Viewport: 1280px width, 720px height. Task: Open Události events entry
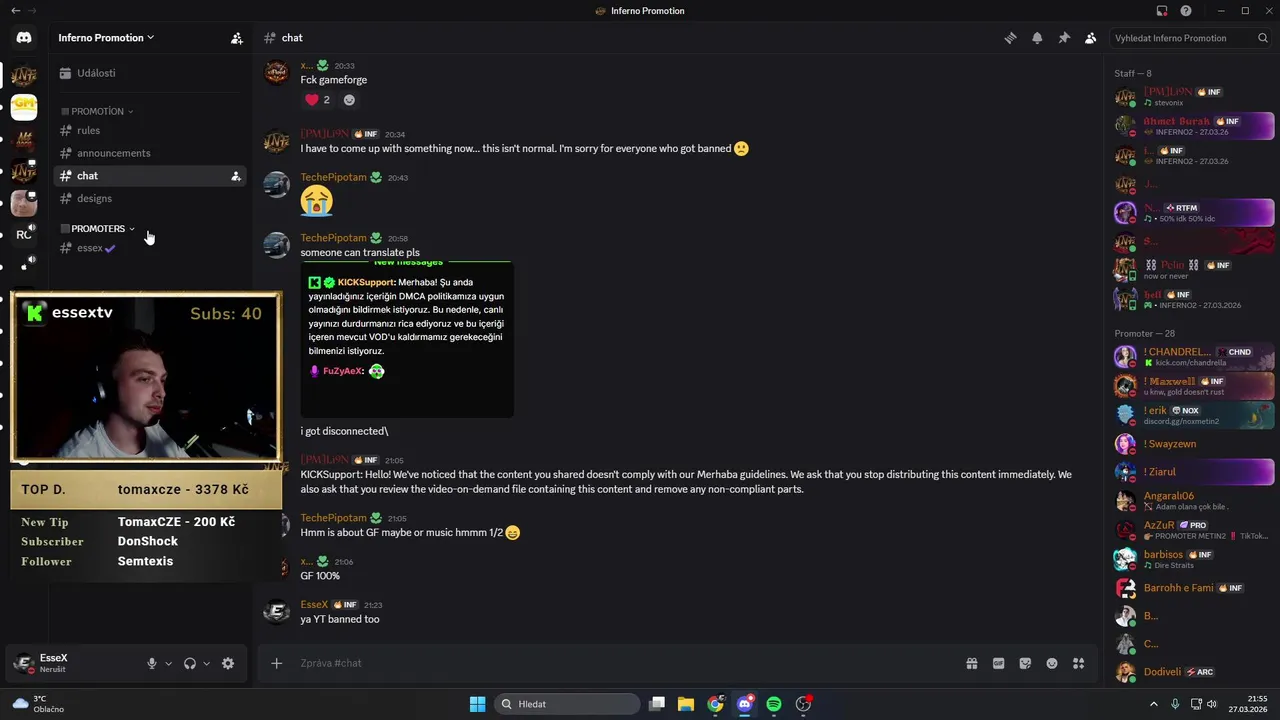point(149,73)
